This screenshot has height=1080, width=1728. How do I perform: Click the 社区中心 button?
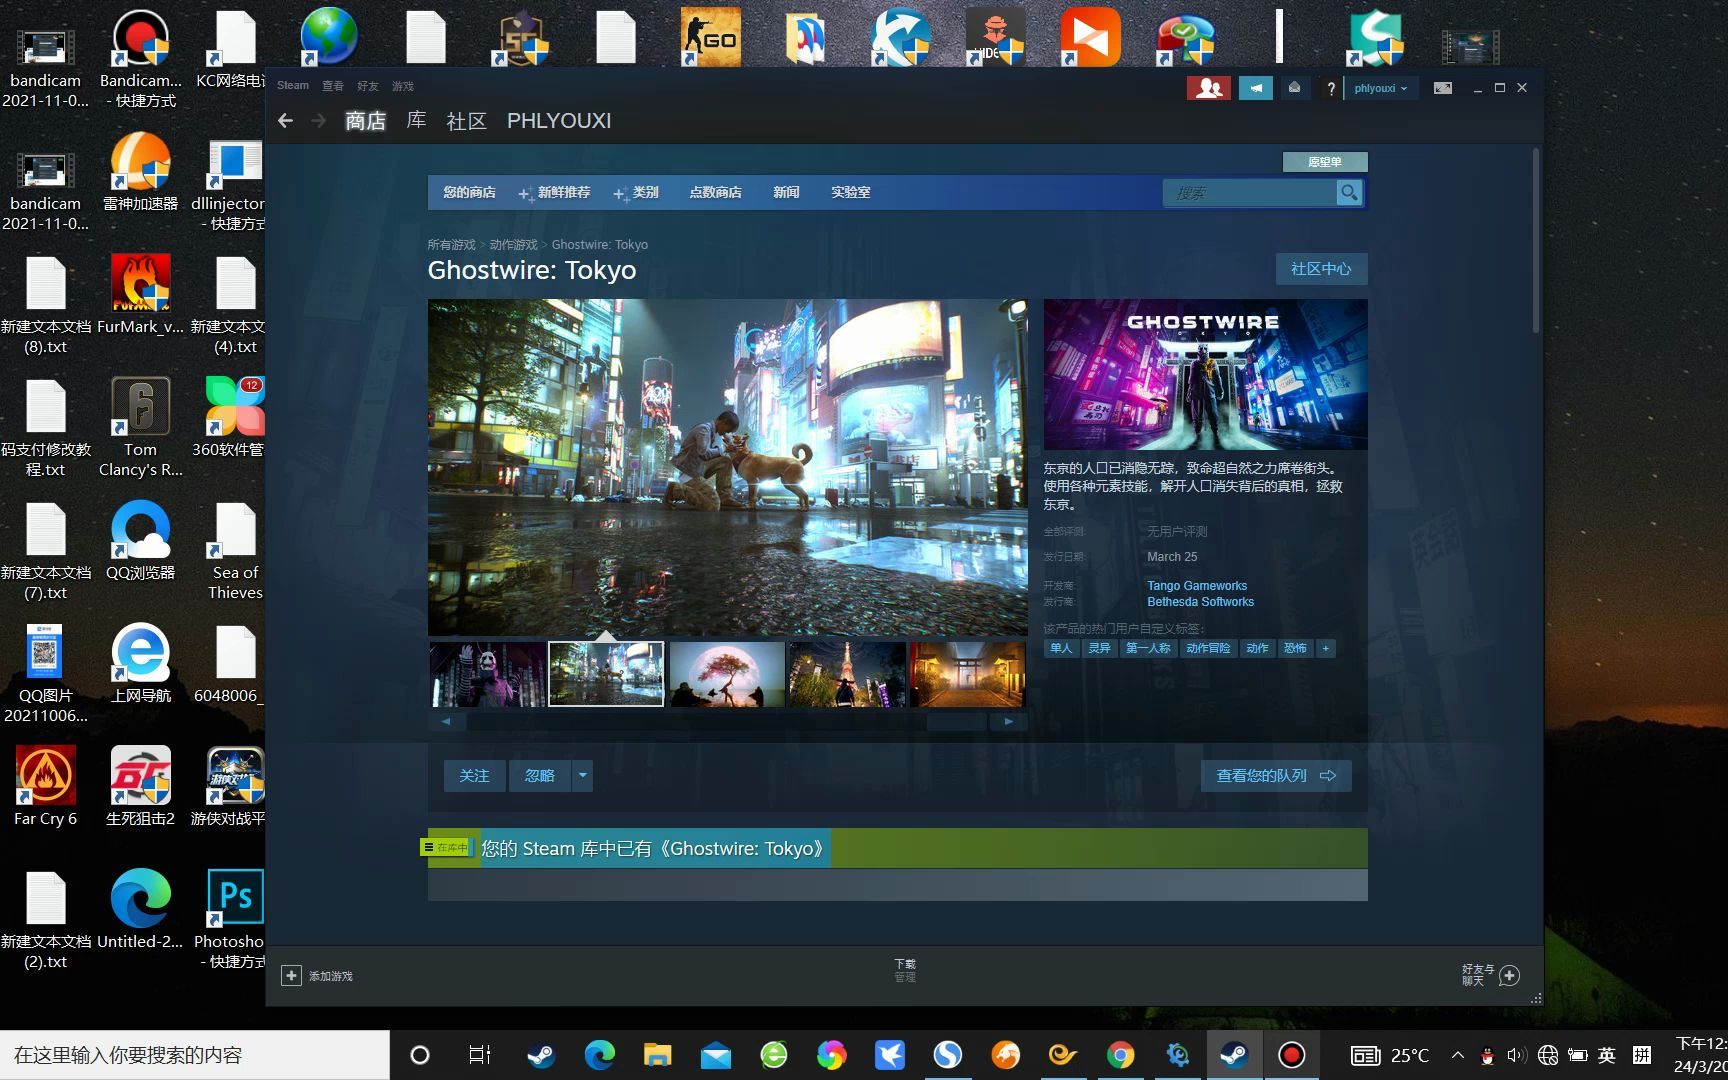(1321, 269)
